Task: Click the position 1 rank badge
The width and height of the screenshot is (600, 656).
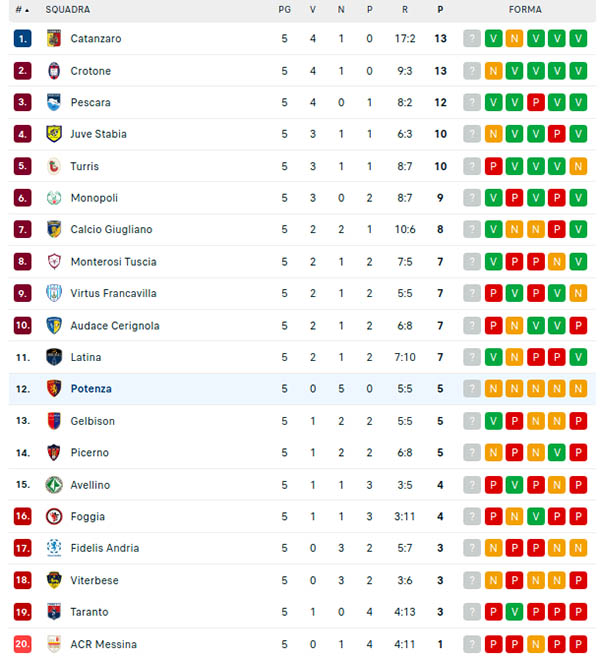Action: point(23,39)
